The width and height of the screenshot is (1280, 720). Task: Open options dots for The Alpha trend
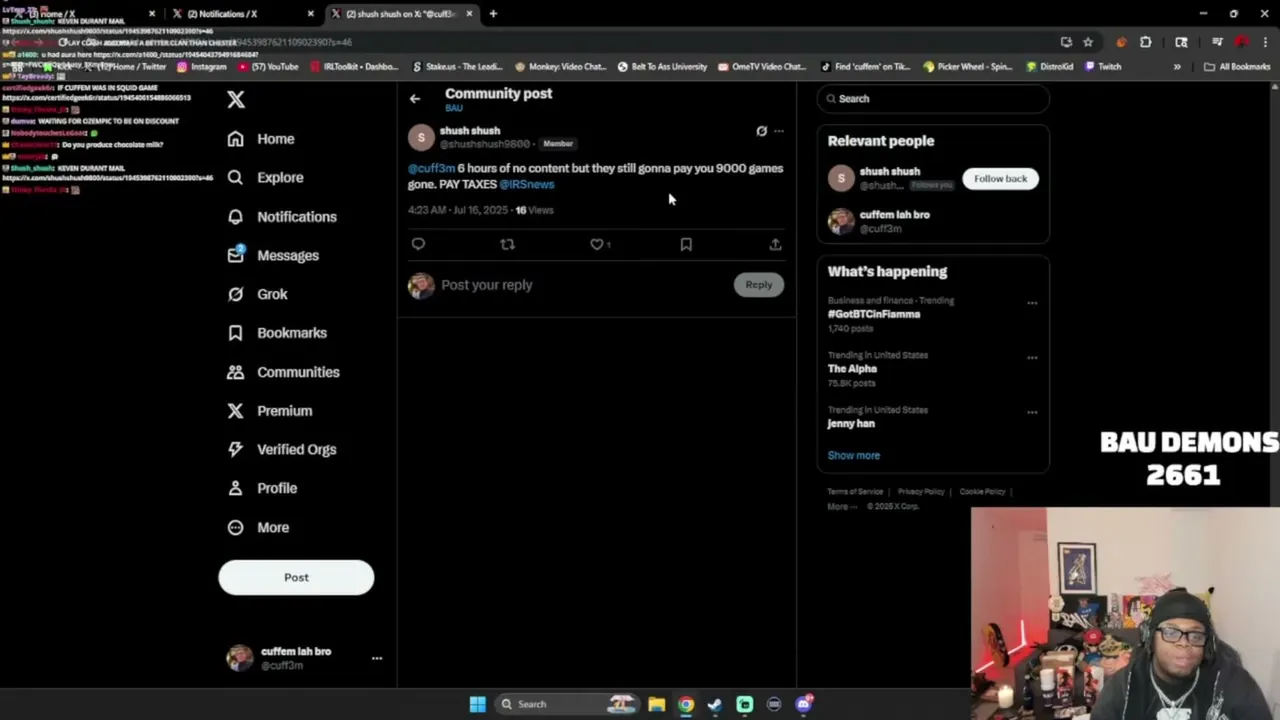pos(1032,358)
